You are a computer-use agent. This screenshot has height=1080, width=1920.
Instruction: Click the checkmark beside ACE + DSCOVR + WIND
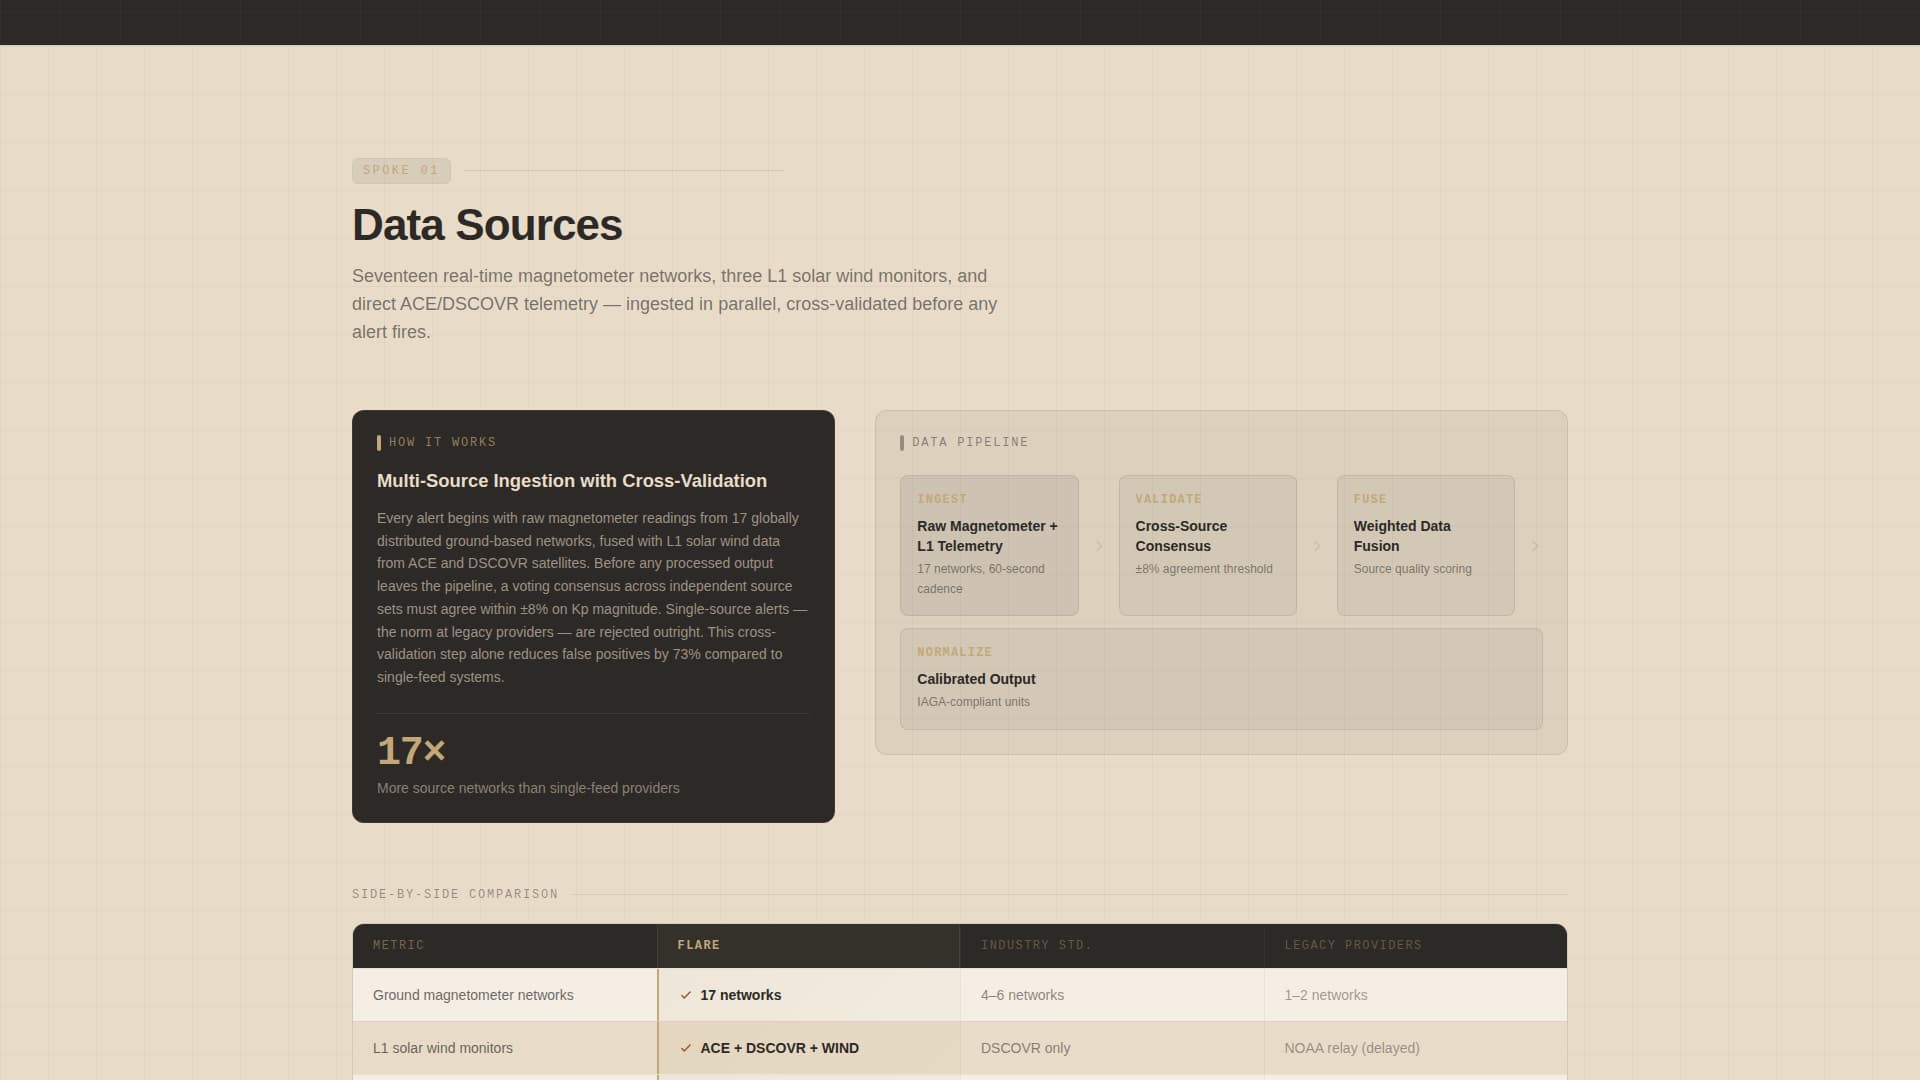pyautogui.click(x=686, y=1048)
